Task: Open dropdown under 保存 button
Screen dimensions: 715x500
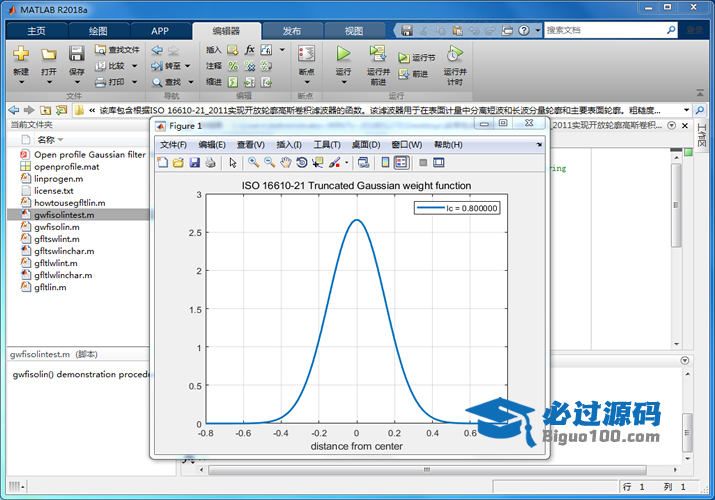Action: coord(77,82)
